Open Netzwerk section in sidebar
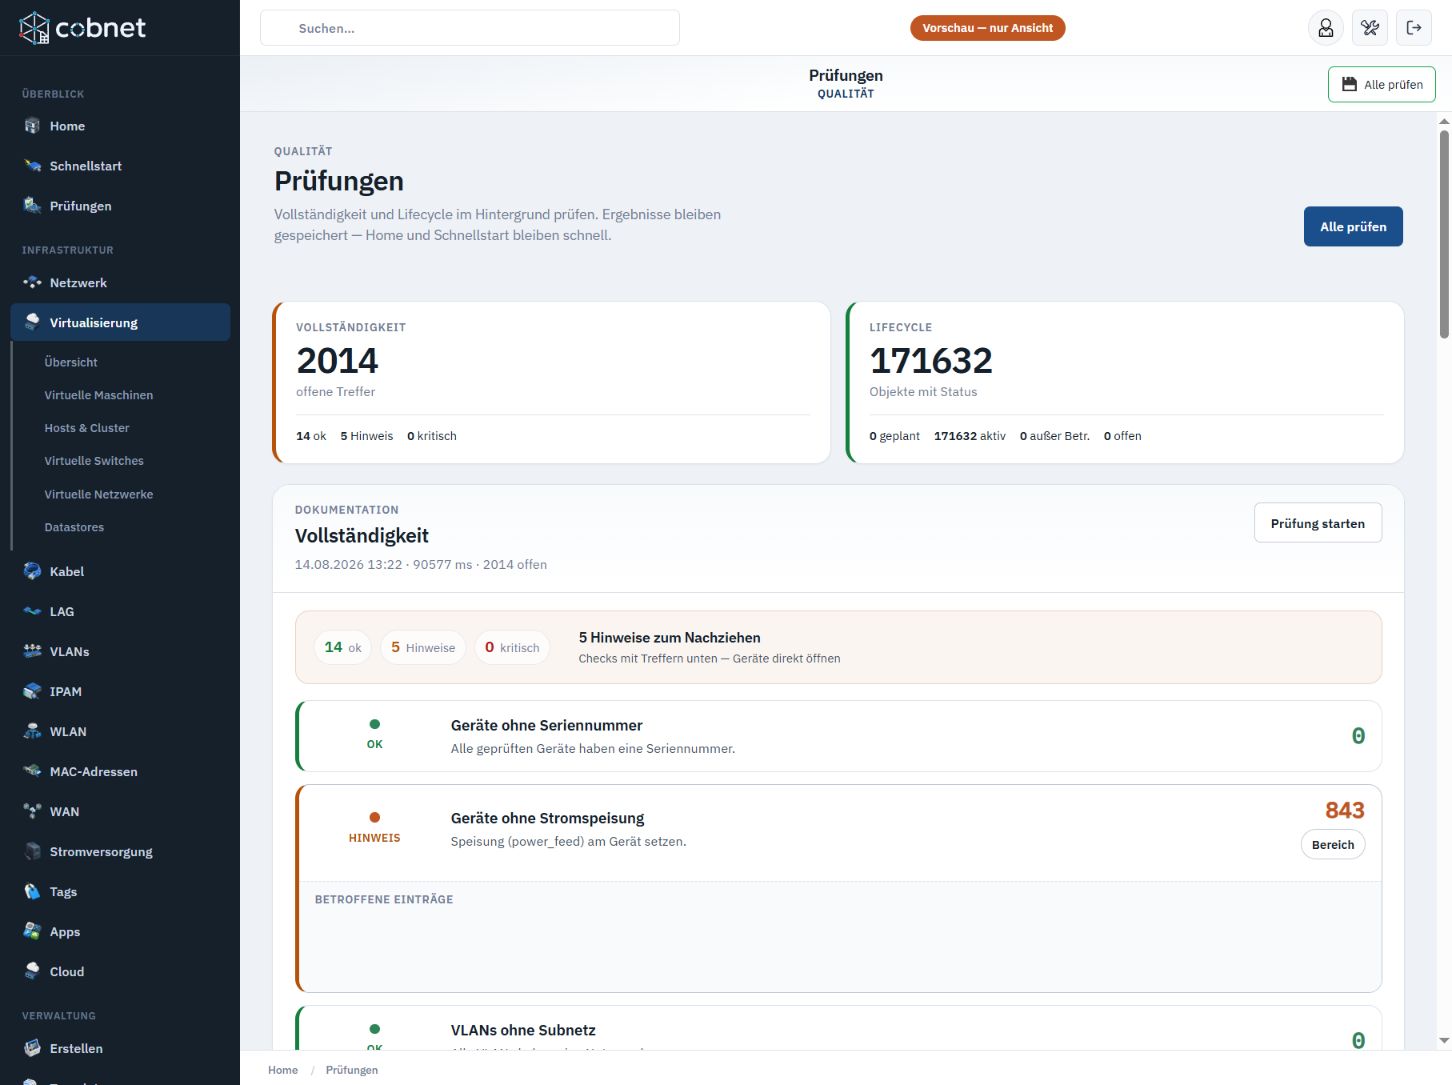This screenshot has height=1085, width=1452. tap(120, 283)
